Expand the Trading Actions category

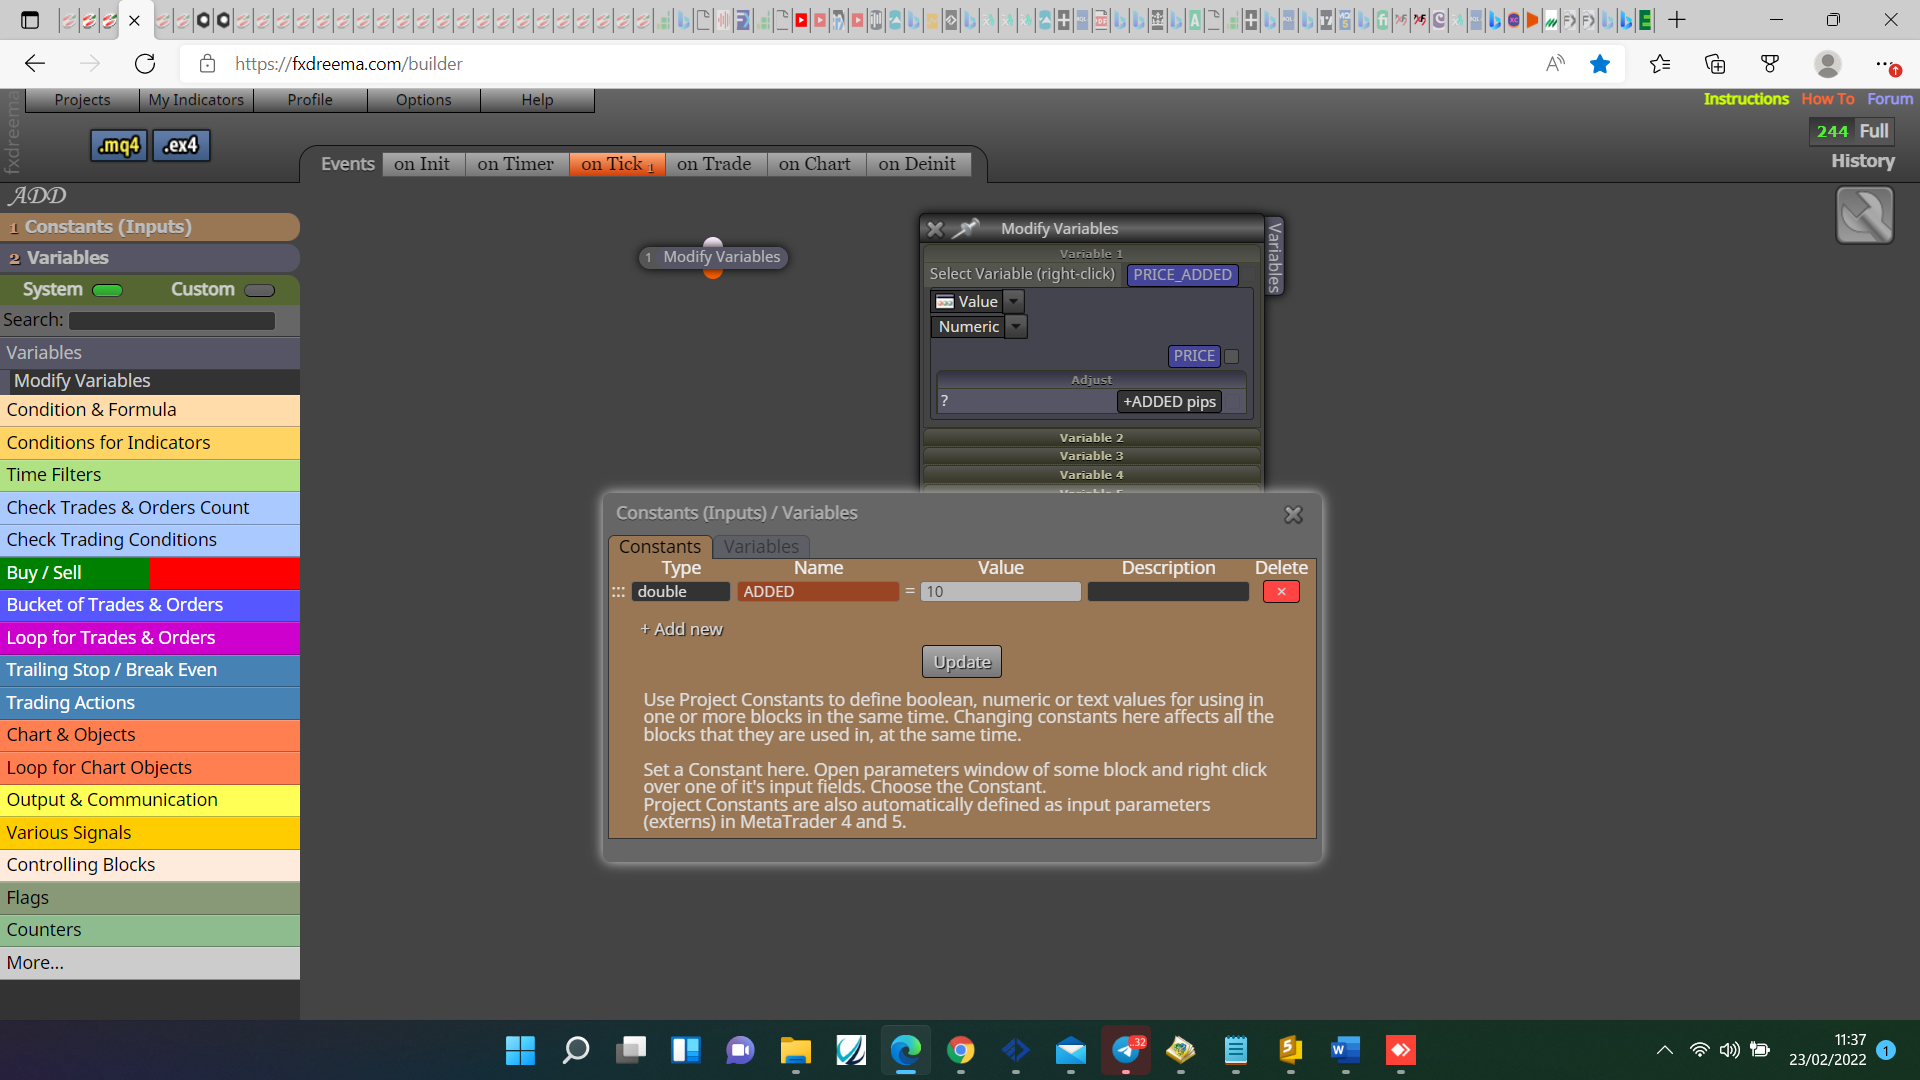tap(150, 703)
